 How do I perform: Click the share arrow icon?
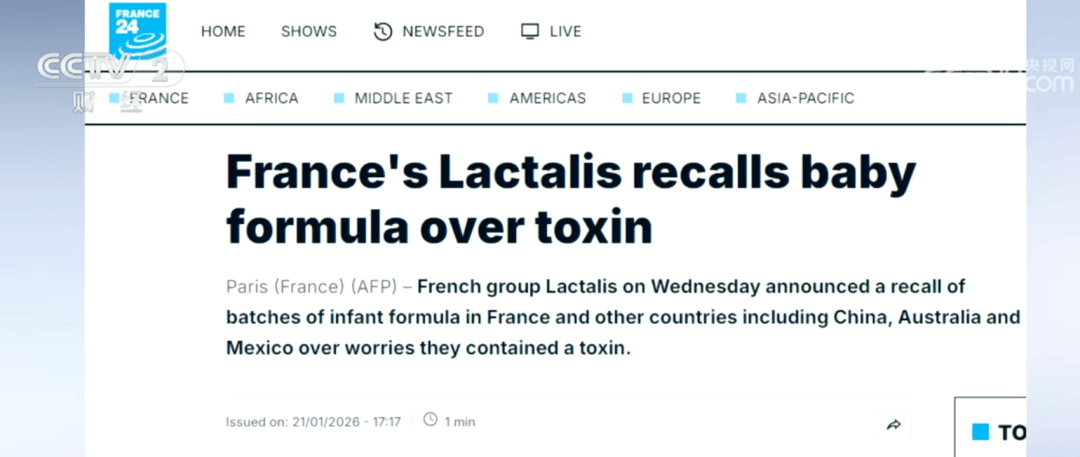pyautogui.click(x=894, y=425)
